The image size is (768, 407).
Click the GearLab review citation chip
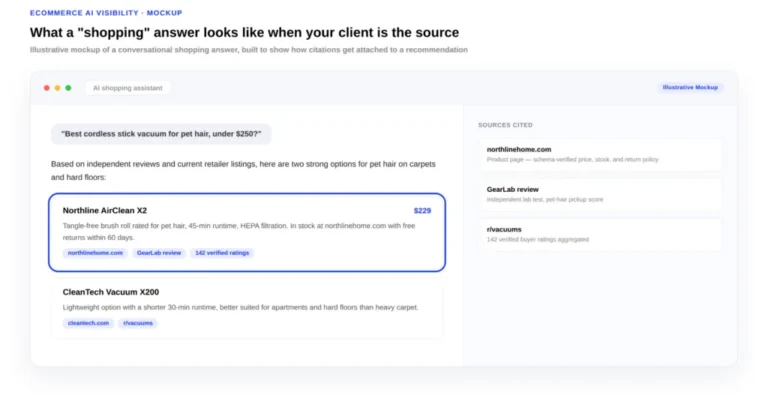[159, 253]
